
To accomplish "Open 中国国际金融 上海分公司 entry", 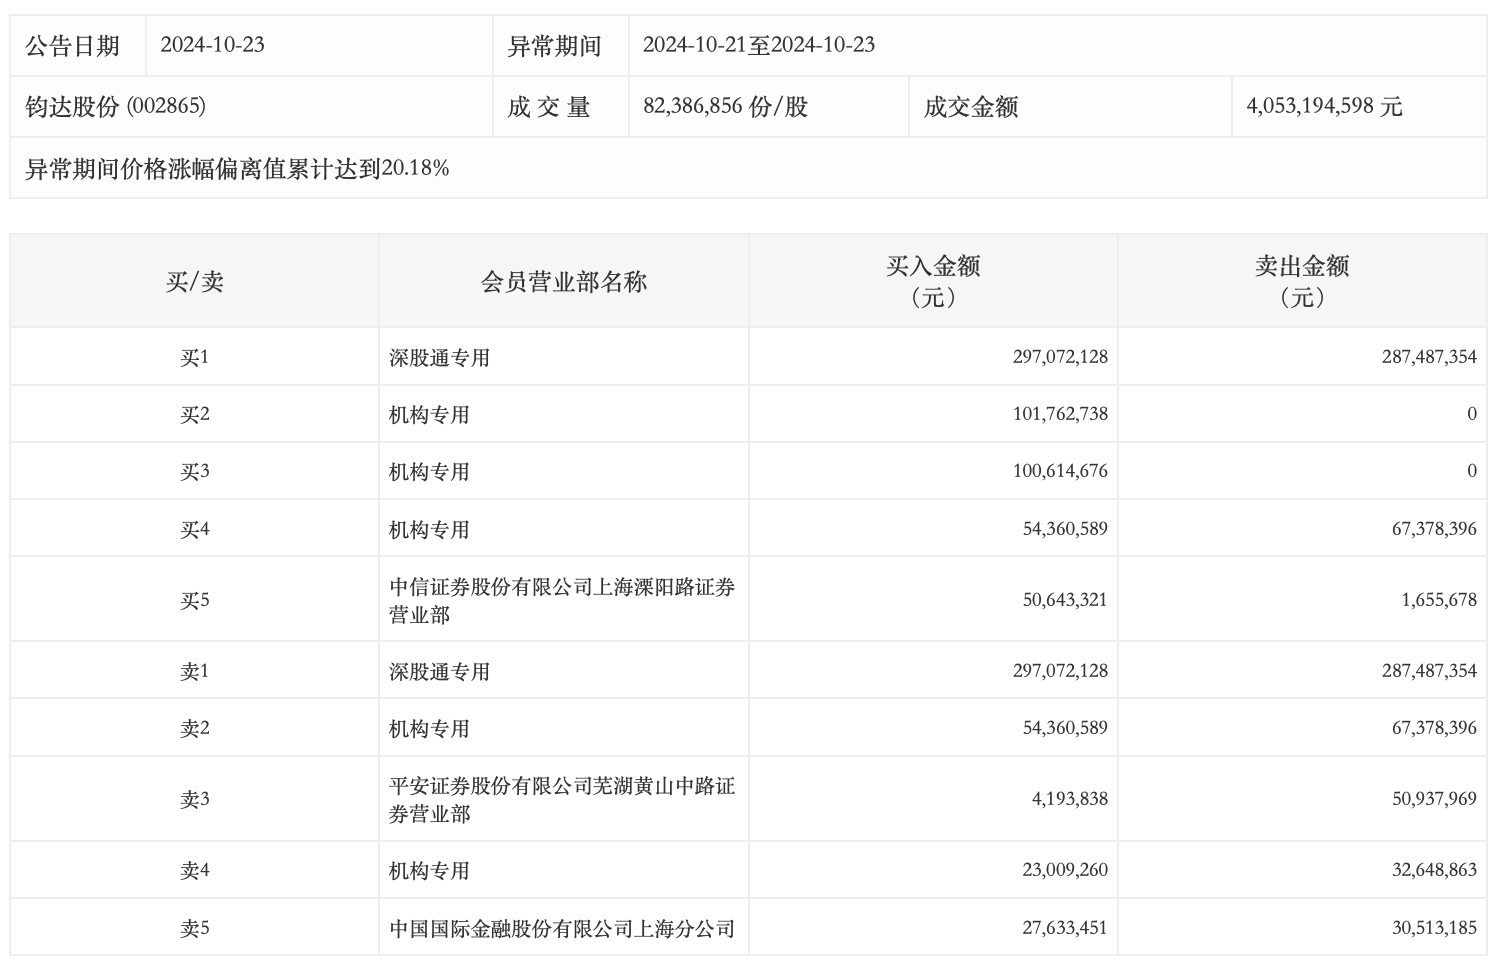I will pyautogui.click(x=561, y=928).
